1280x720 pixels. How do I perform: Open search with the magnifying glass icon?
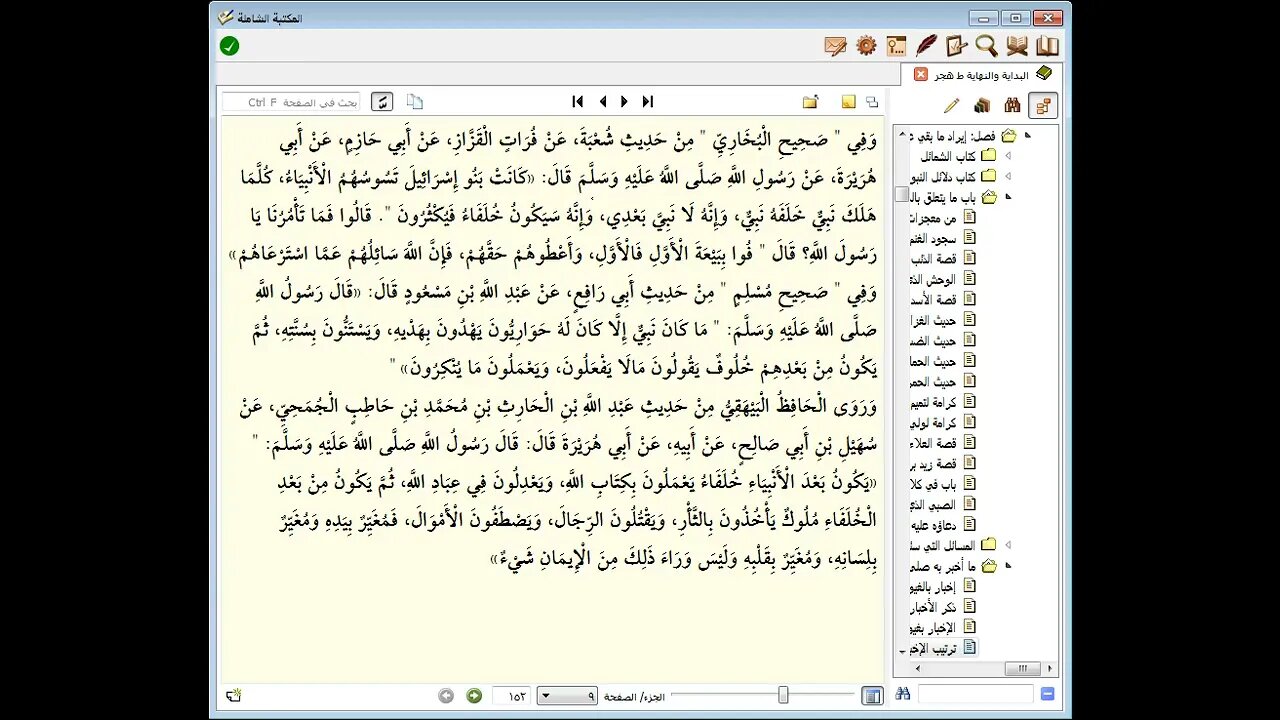986,46
